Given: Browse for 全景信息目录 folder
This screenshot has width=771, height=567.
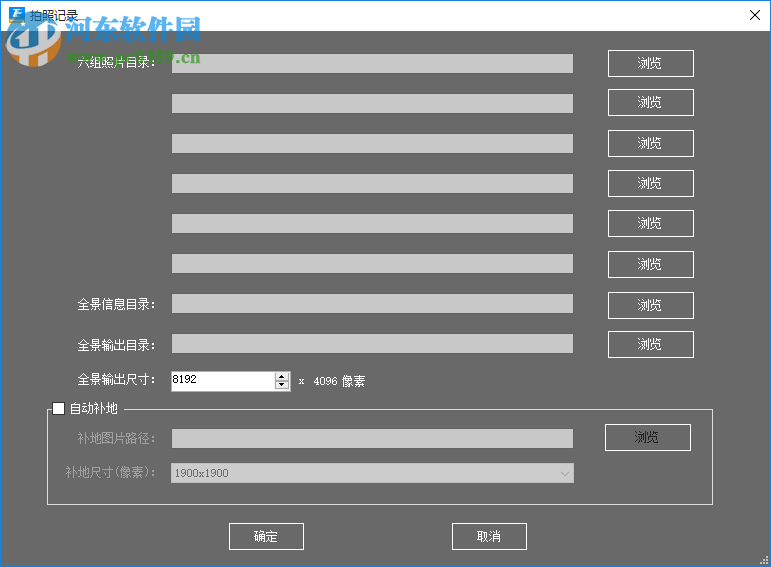Looking at the screenshot, I should pyautogui.click(x=651, y=305).
